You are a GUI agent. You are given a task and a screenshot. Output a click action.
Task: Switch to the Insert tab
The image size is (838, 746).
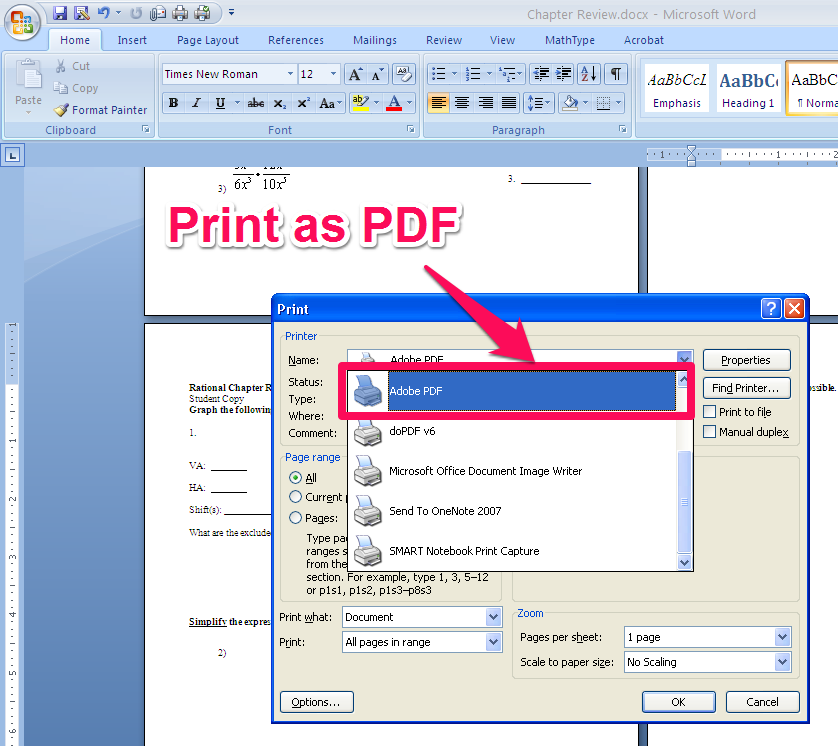(x=132, y=40)
